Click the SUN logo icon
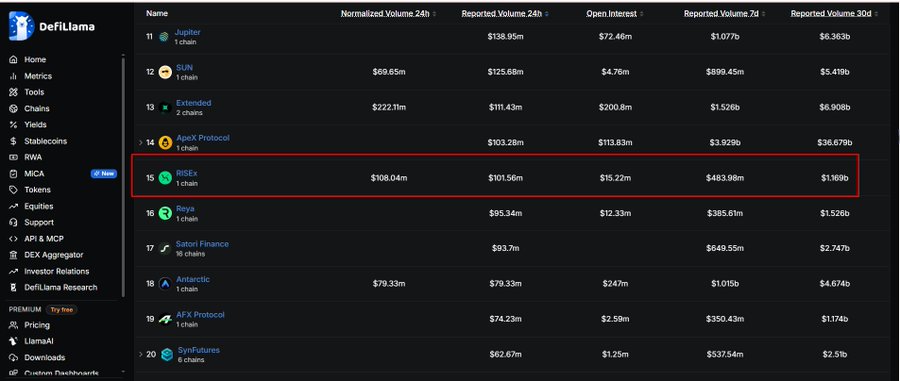The width and height of the screenshot is (900, 381). pos(165,72)
